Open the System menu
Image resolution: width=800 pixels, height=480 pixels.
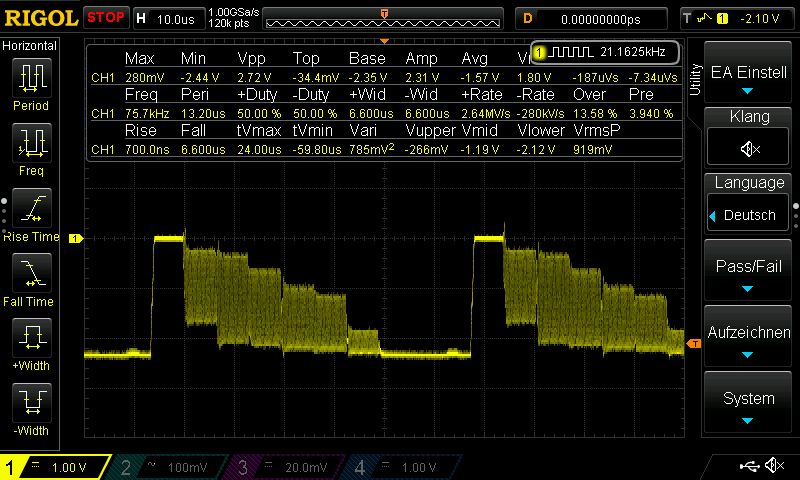(x=749, y=405)
